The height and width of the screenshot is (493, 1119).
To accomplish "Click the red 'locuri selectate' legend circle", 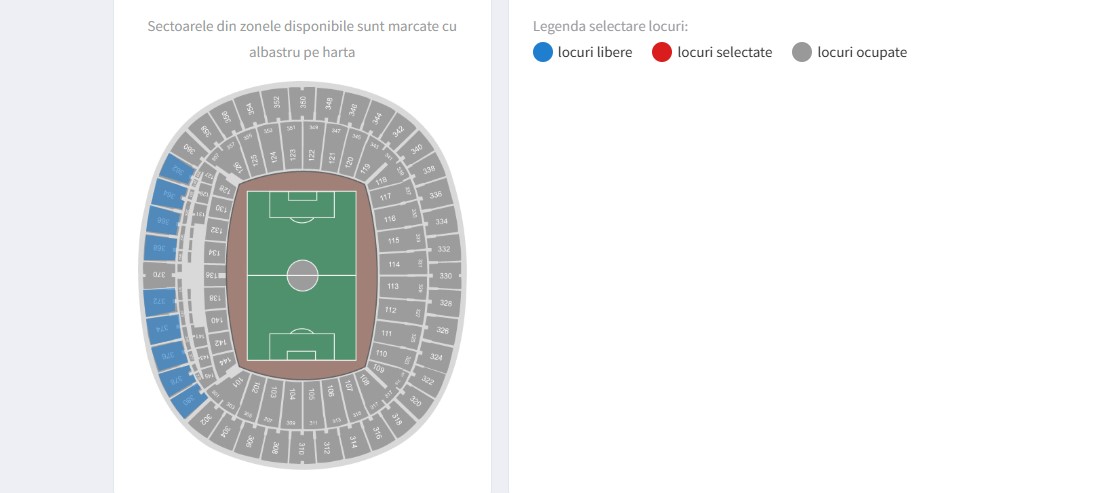I will [661, 52].
